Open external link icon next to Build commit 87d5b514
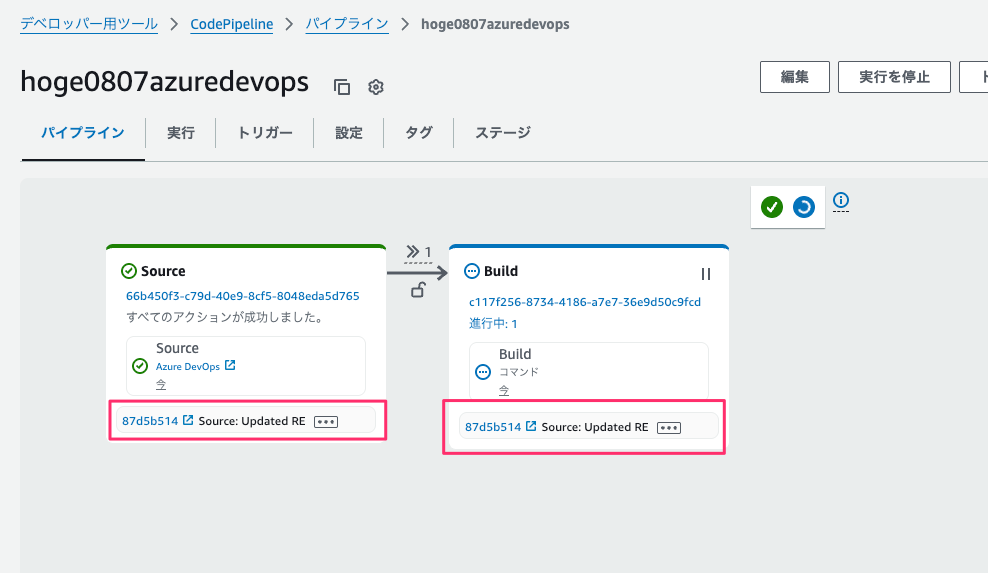 click(x=531, y=426)
